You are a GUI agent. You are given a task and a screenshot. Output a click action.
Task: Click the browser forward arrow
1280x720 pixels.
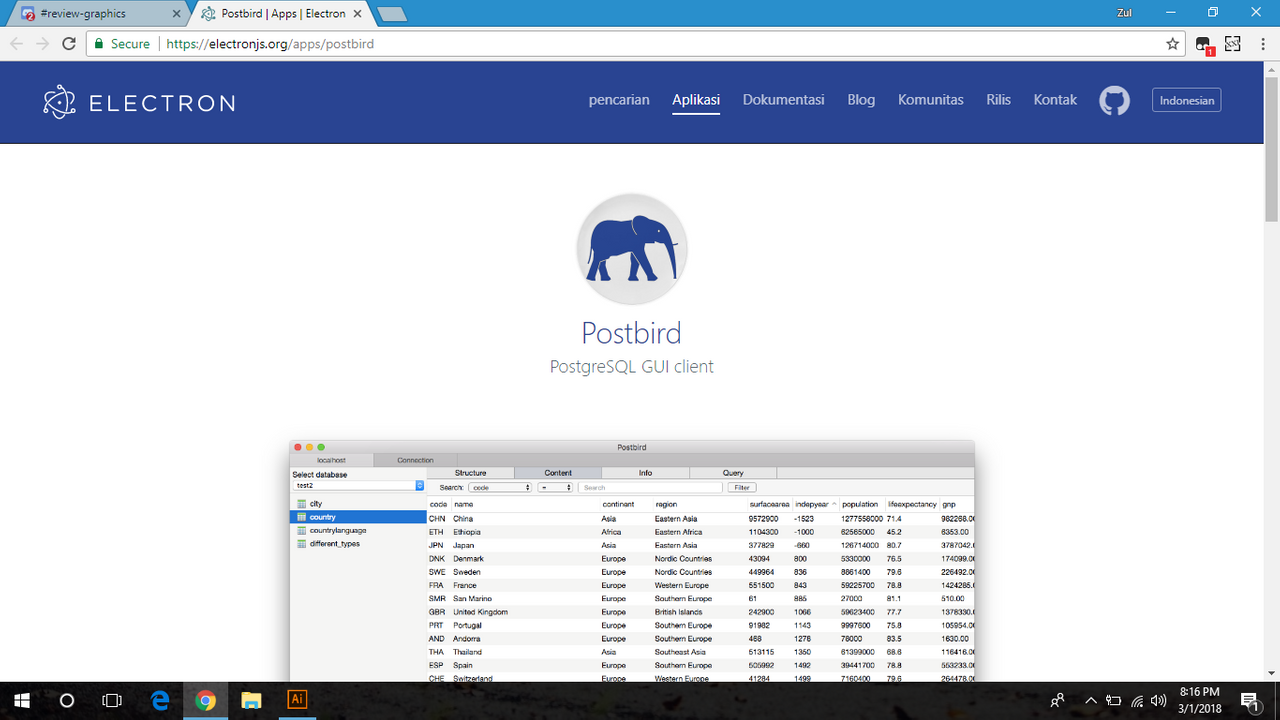pos(43,44)
